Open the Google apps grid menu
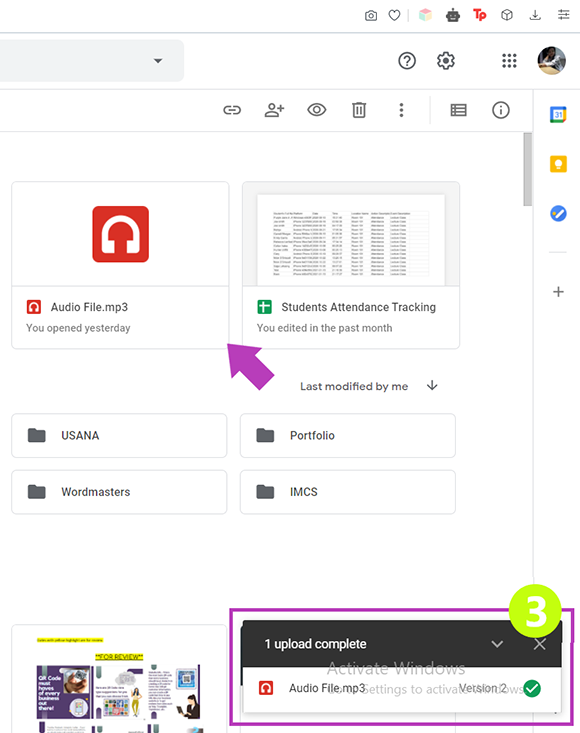Screen dimensions: 580x733 509,61
